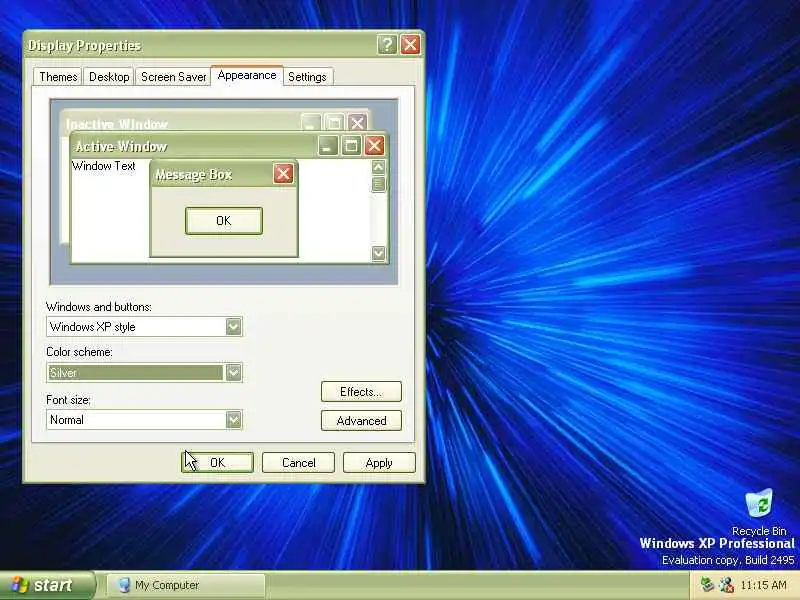Click the Apply button
This screenshot has height=600, width=800.
point(379,463)
